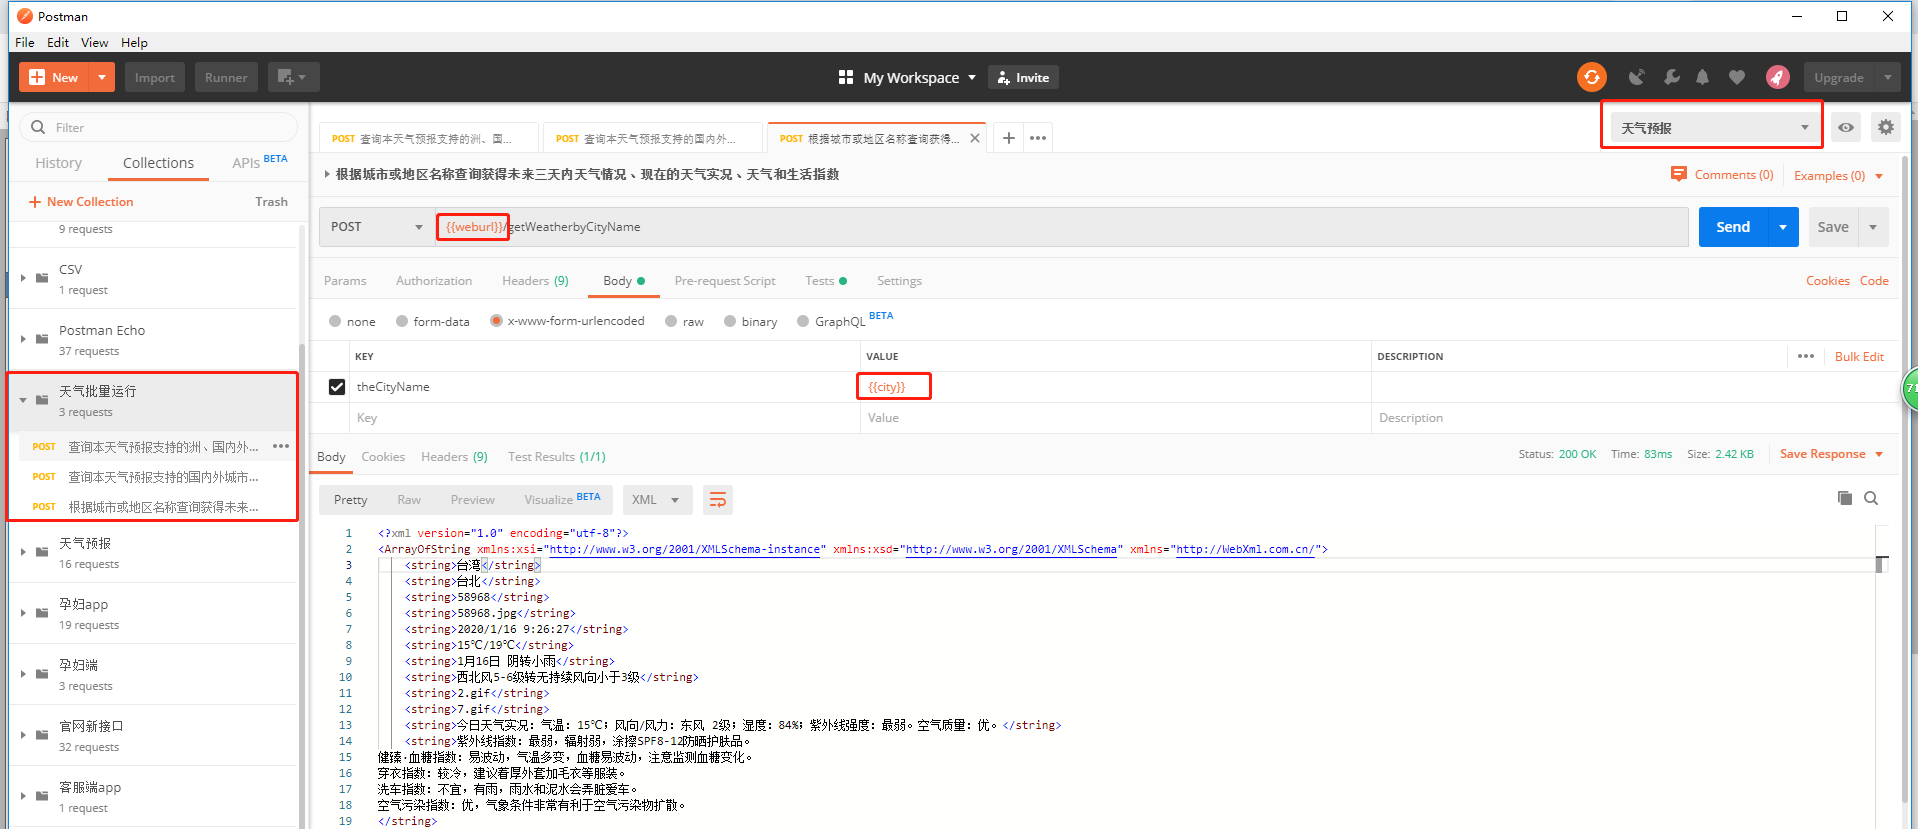Image resolution: width=1918 pixels, height=829 pixels.
Task: Select x-www-form-urlencoded body type
Action: click(x=496, y=321)
